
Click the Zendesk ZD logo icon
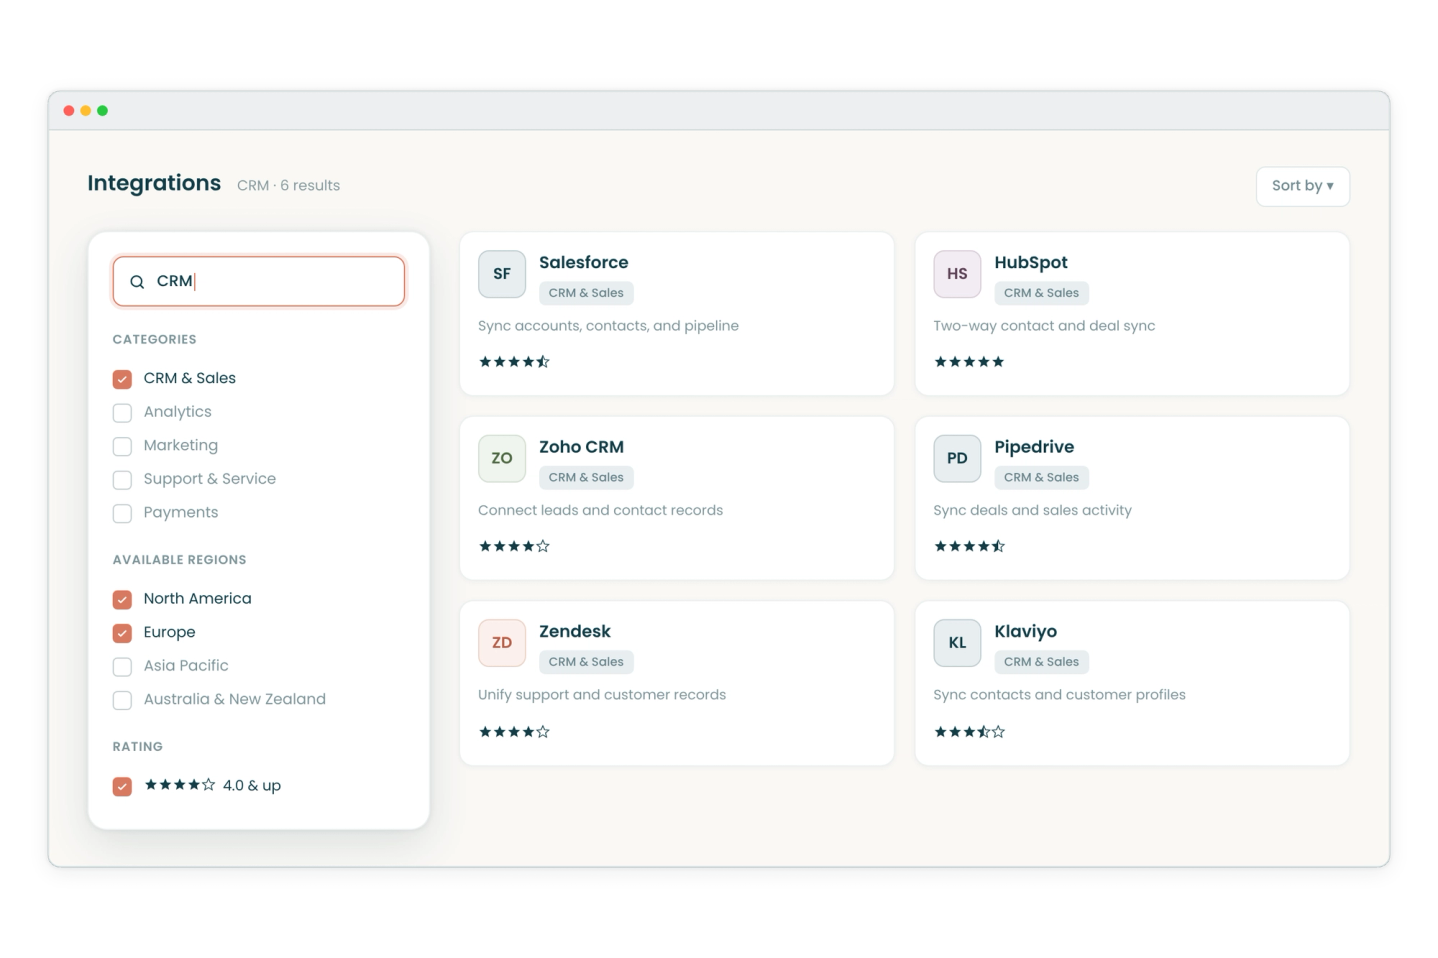tap(502, 643)
